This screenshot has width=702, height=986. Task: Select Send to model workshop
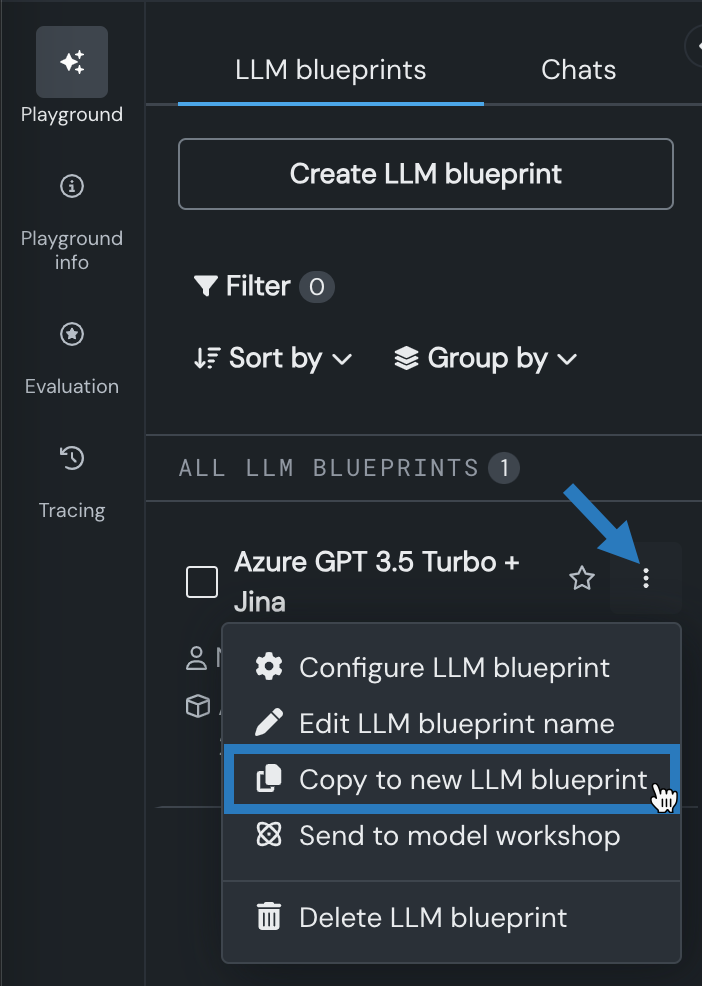pos(459,836)
